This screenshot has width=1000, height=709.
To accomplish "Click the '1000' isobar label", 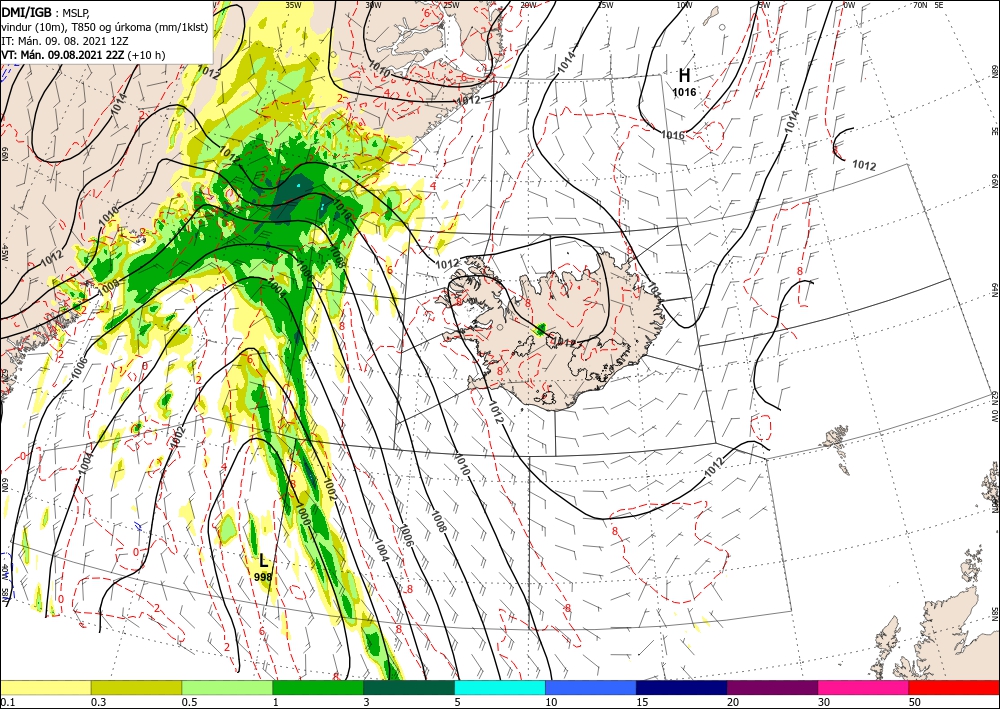I will (303, 515).
